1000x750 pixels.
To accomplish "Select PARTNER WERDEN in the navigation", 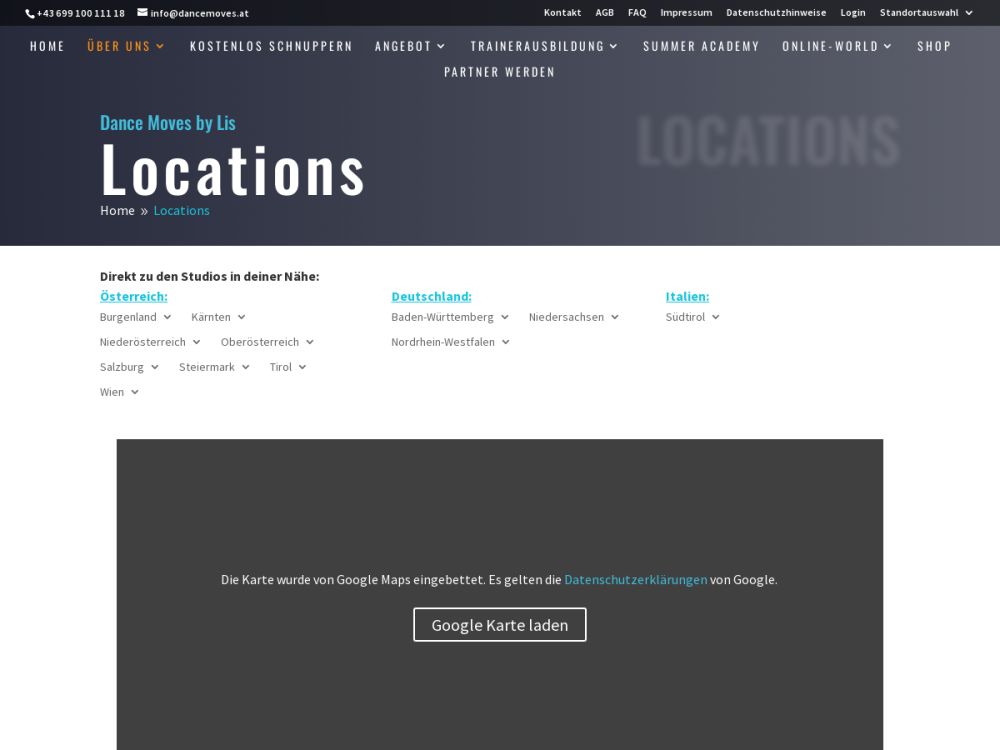I will tap(499, 72).
